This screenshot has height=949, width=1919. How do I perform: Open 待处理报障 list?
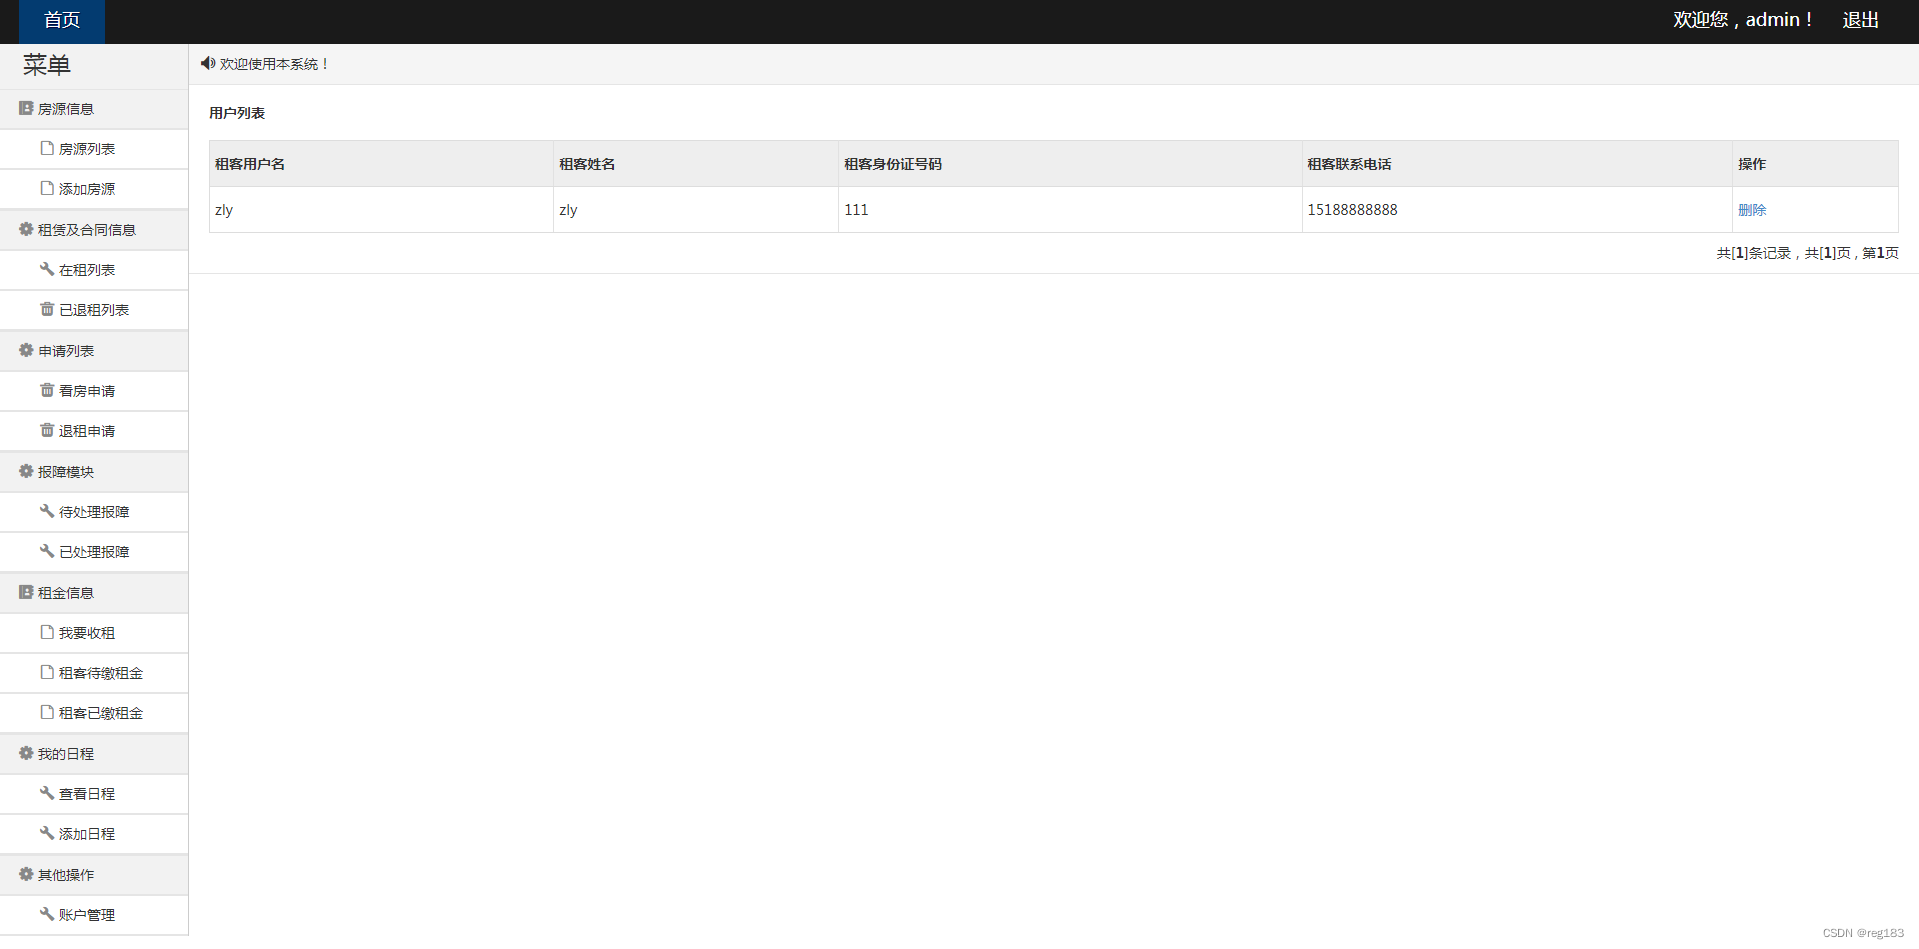pos(94,512)
